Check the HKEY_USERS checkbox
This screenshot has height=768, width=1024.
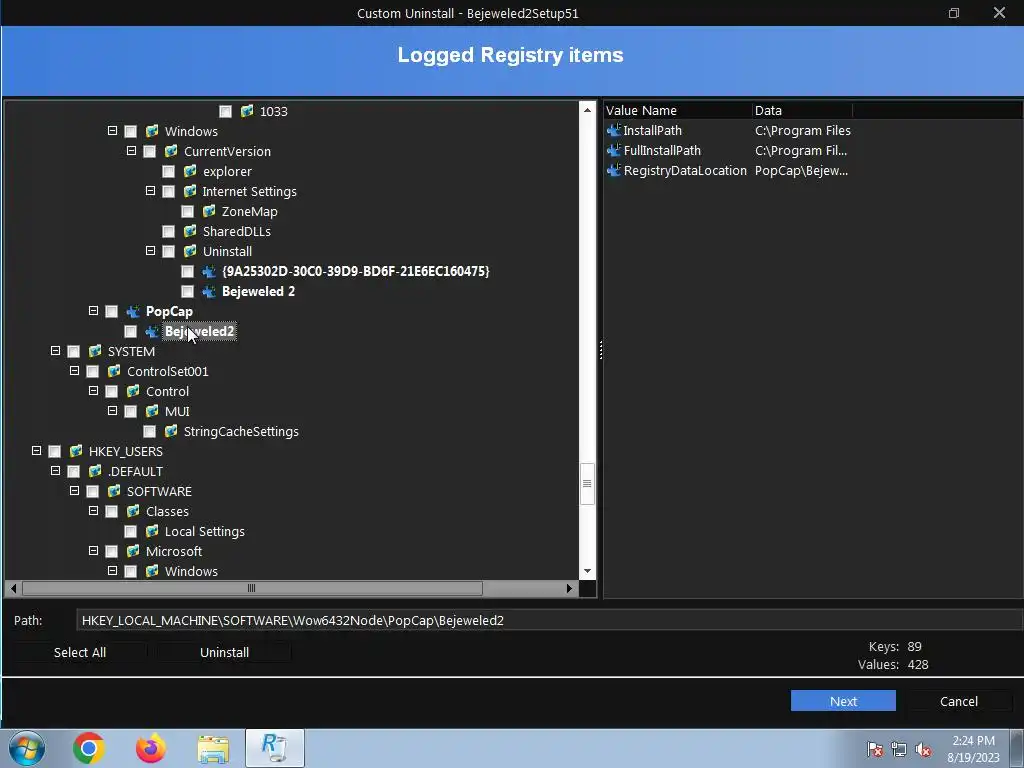pyautogui.click(x=55, y=452)
